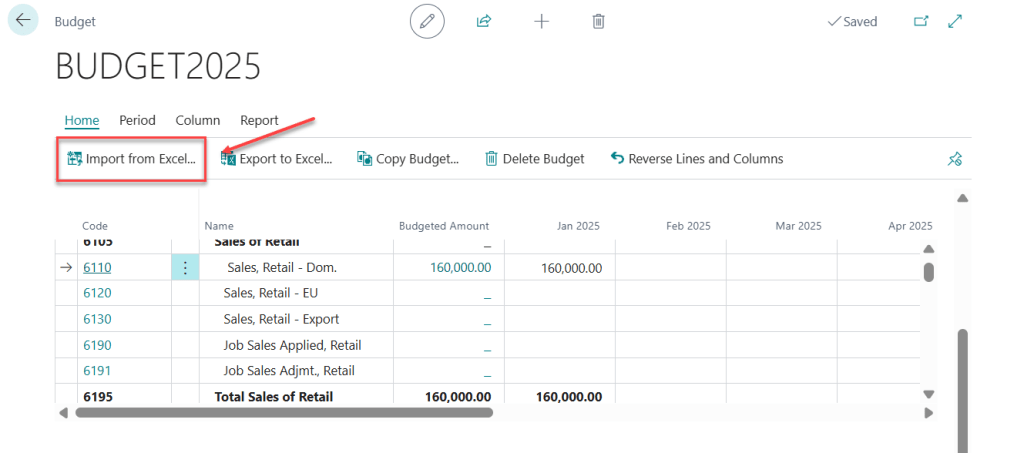Image resolution: width=1024 pixels, height=453 pixels.
Task: Click the horizontal scrollbar thumb
Action: click(284, 413)
